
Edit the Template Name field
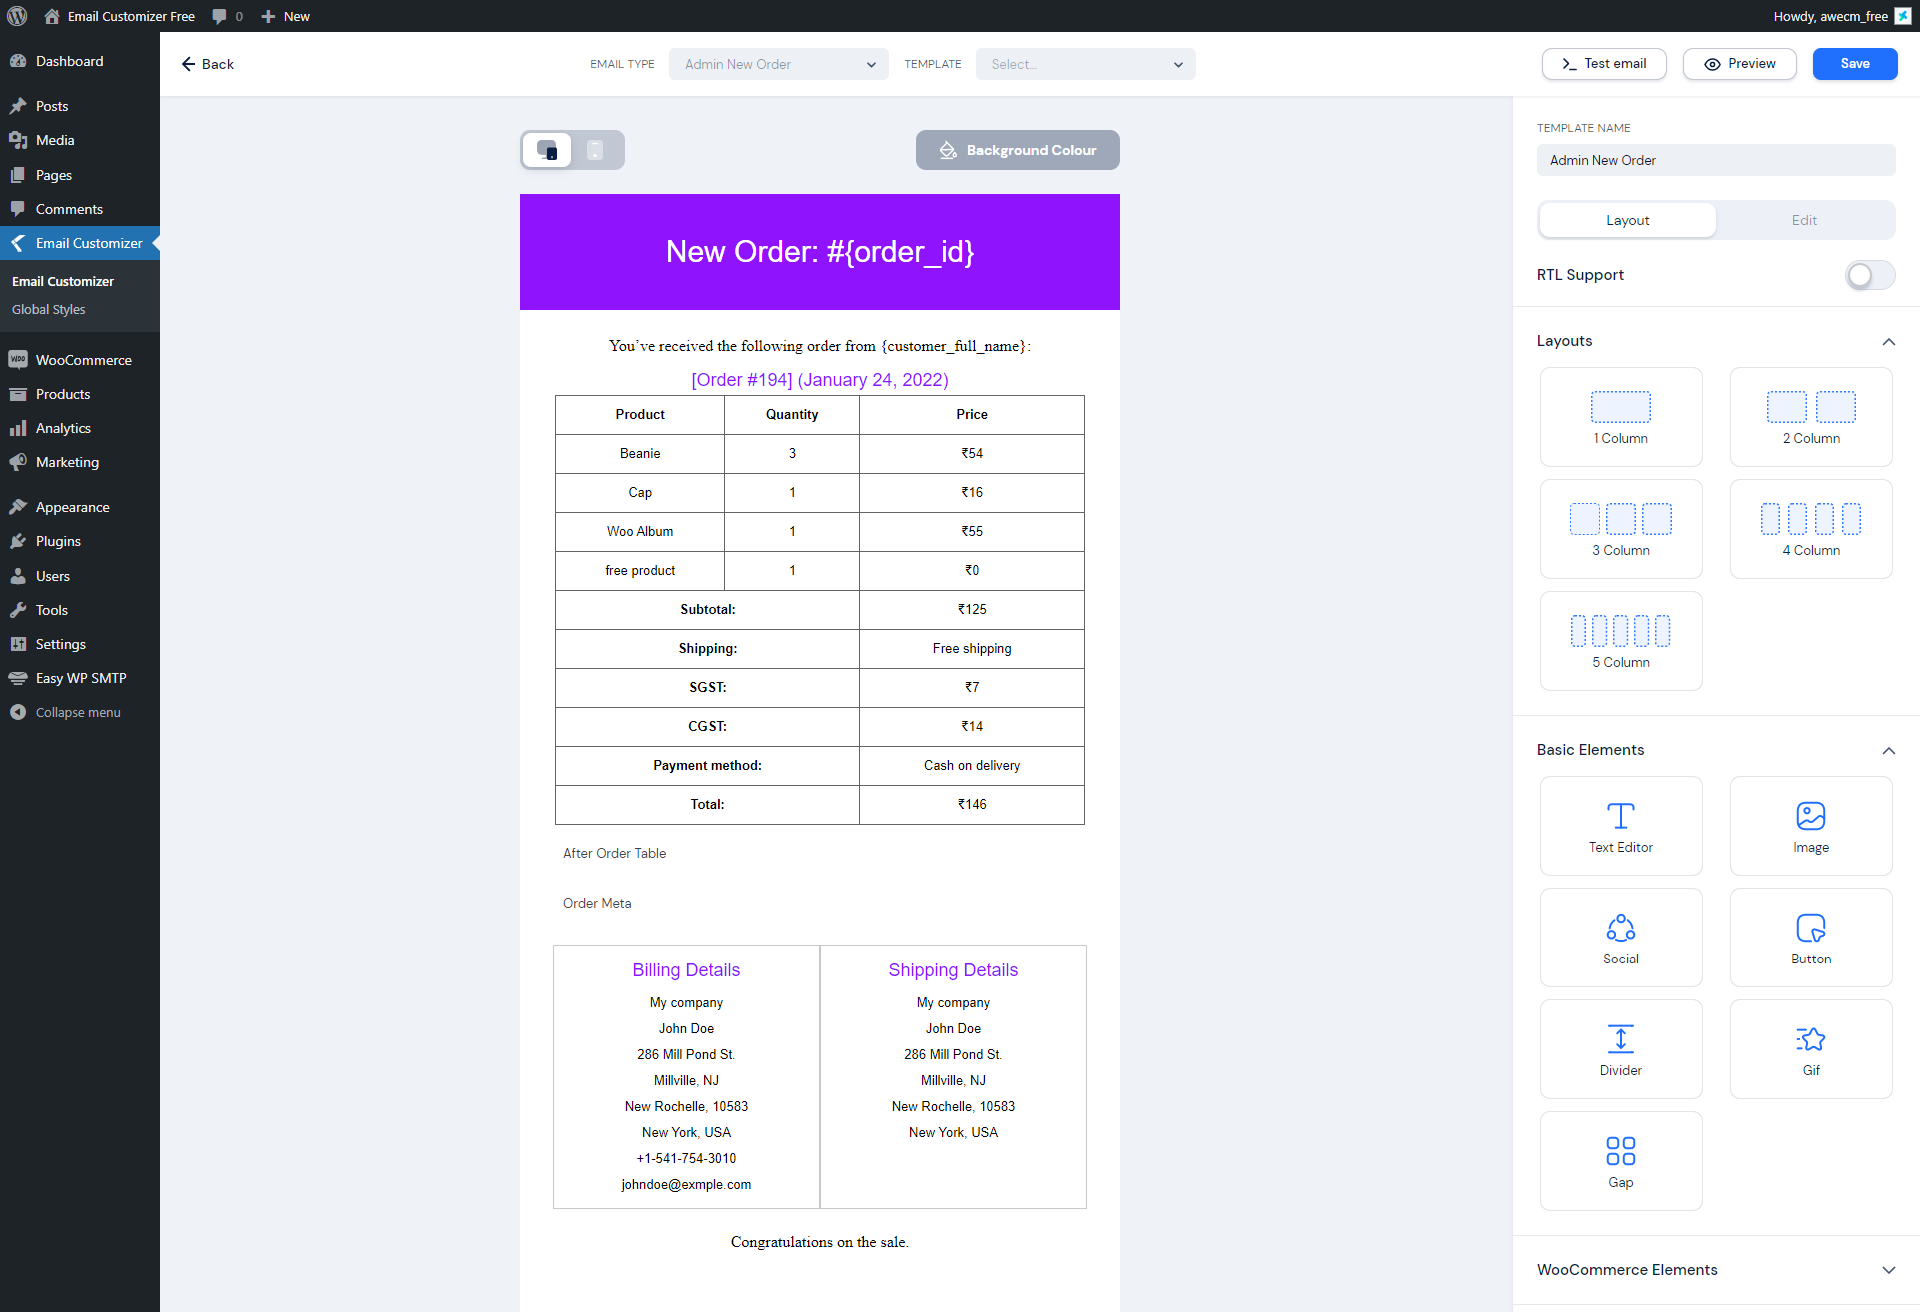tap(1716, 160)
